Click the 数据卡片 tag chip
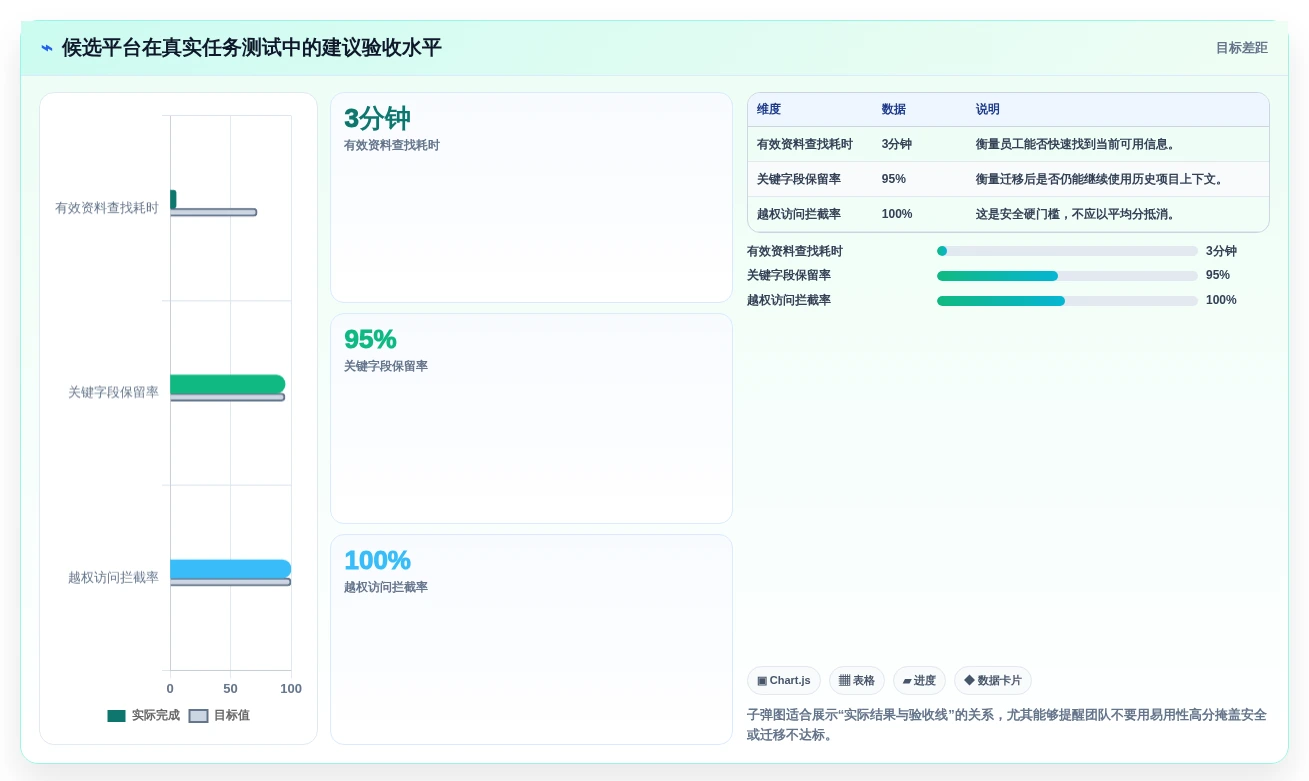This screenshot has width=1309, height=781. tap(993, 681)
